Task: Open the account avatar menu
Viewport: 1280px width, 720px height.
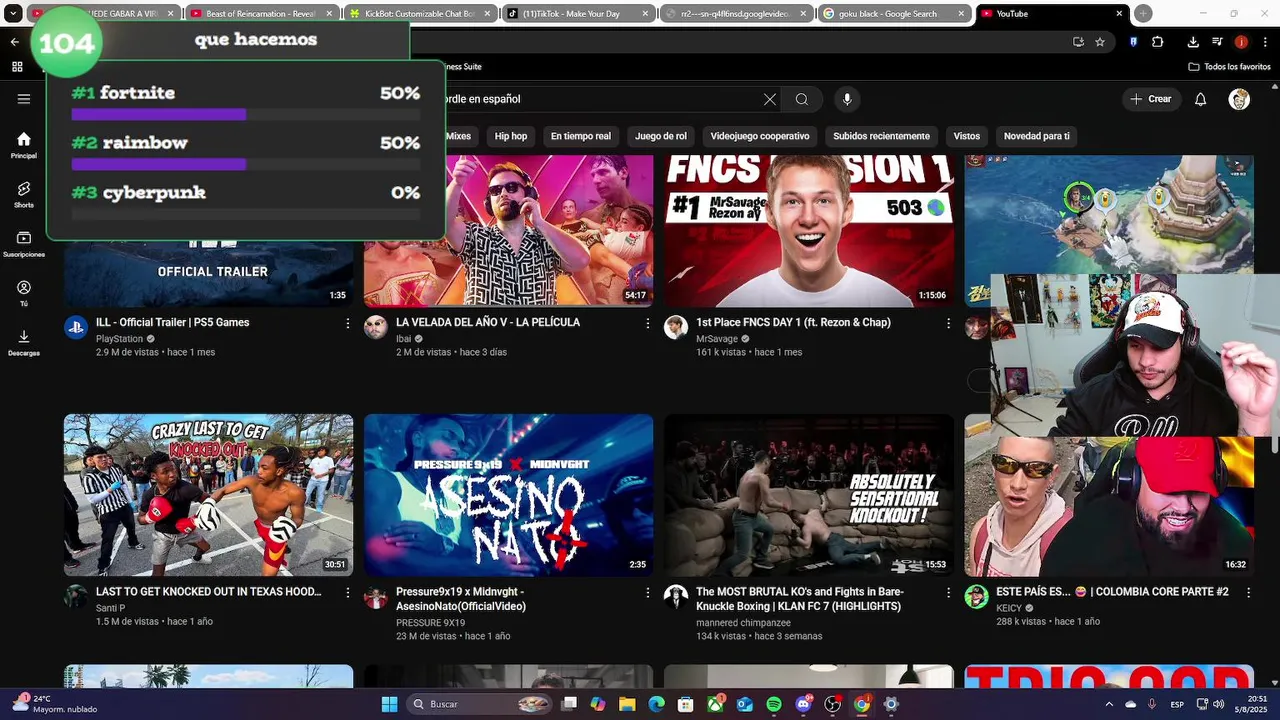Action: 1239,99
